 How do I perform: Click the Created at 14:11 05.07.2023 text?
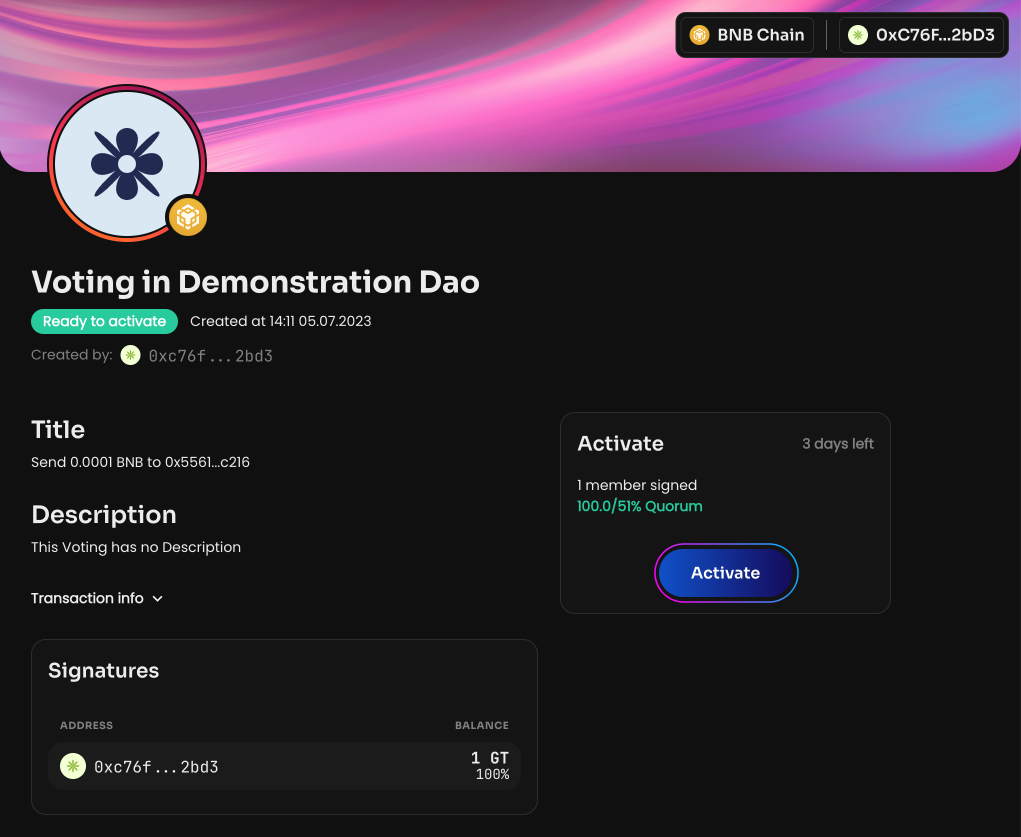(x=281, y=321)
